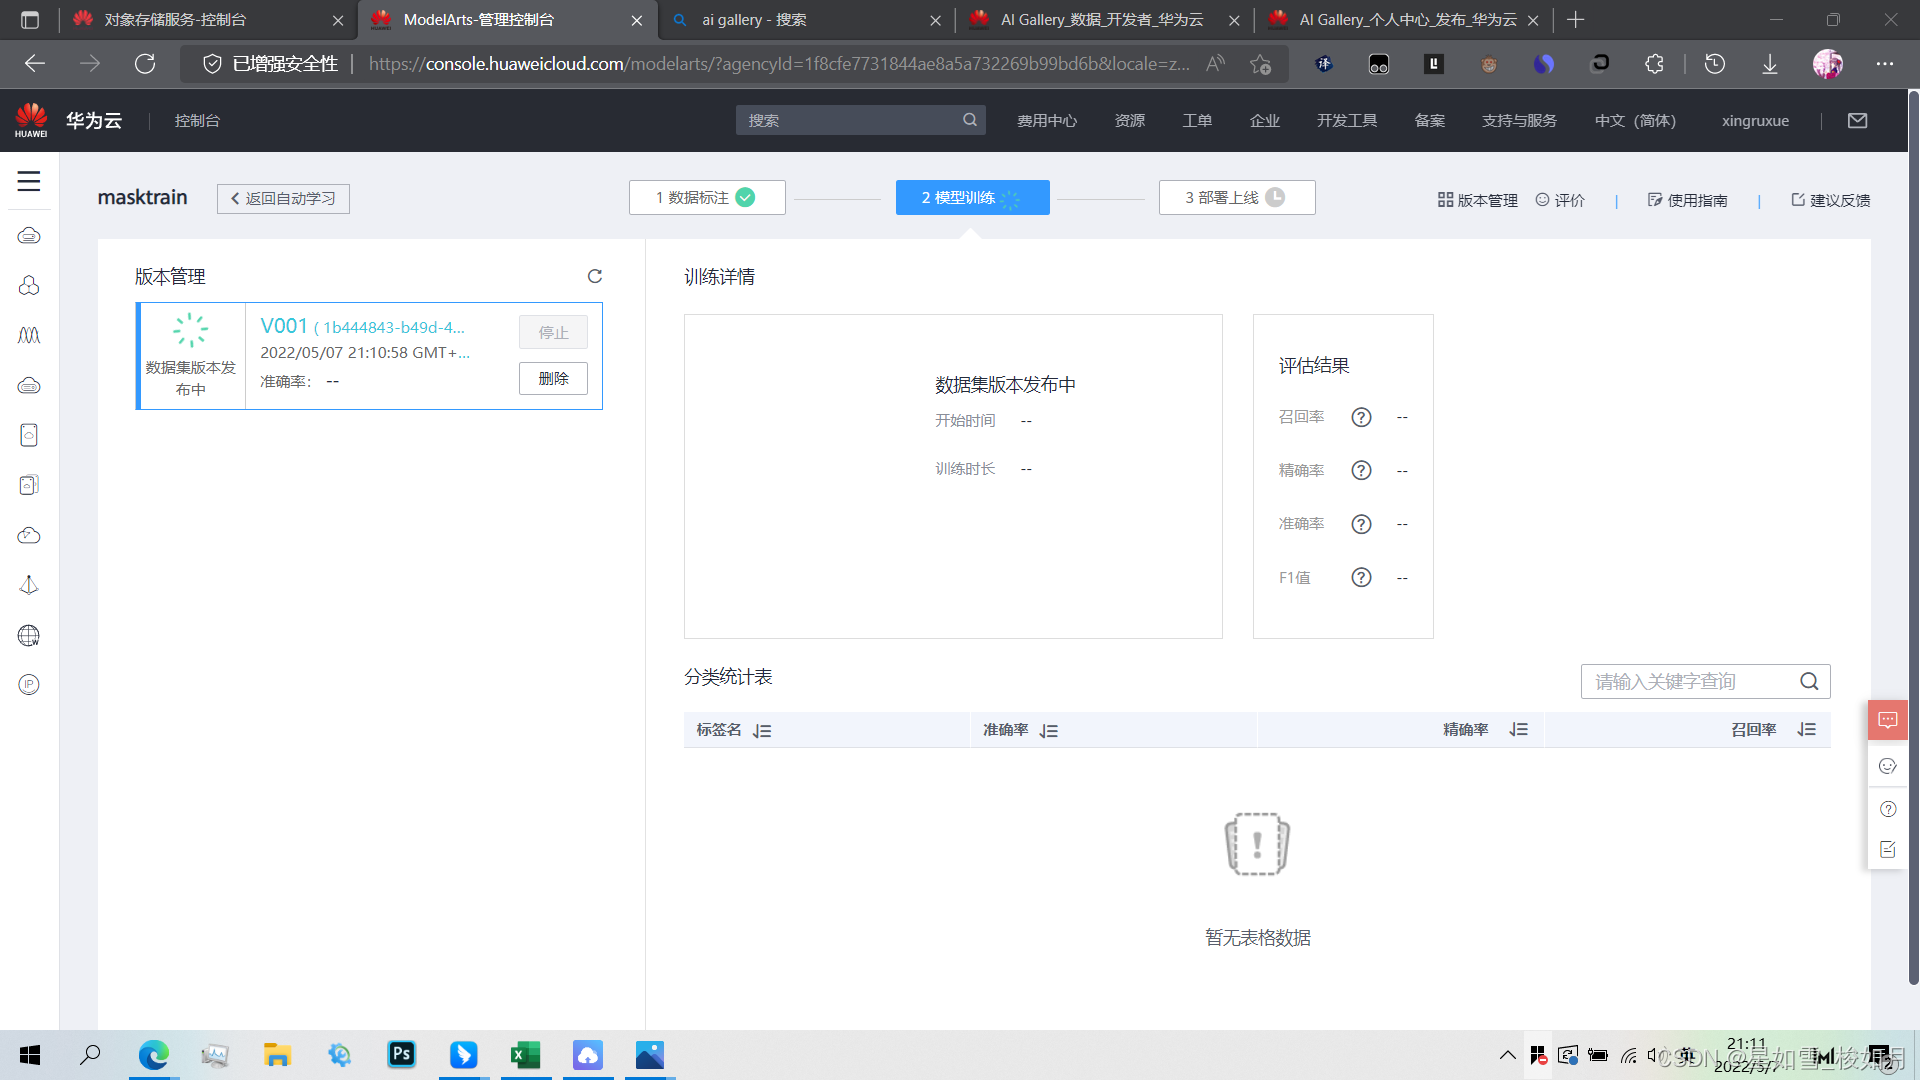The height and width of the screenshot is (1080, 1920).
Task: Sort table by recall column
Action: [x=1807, y=730]
